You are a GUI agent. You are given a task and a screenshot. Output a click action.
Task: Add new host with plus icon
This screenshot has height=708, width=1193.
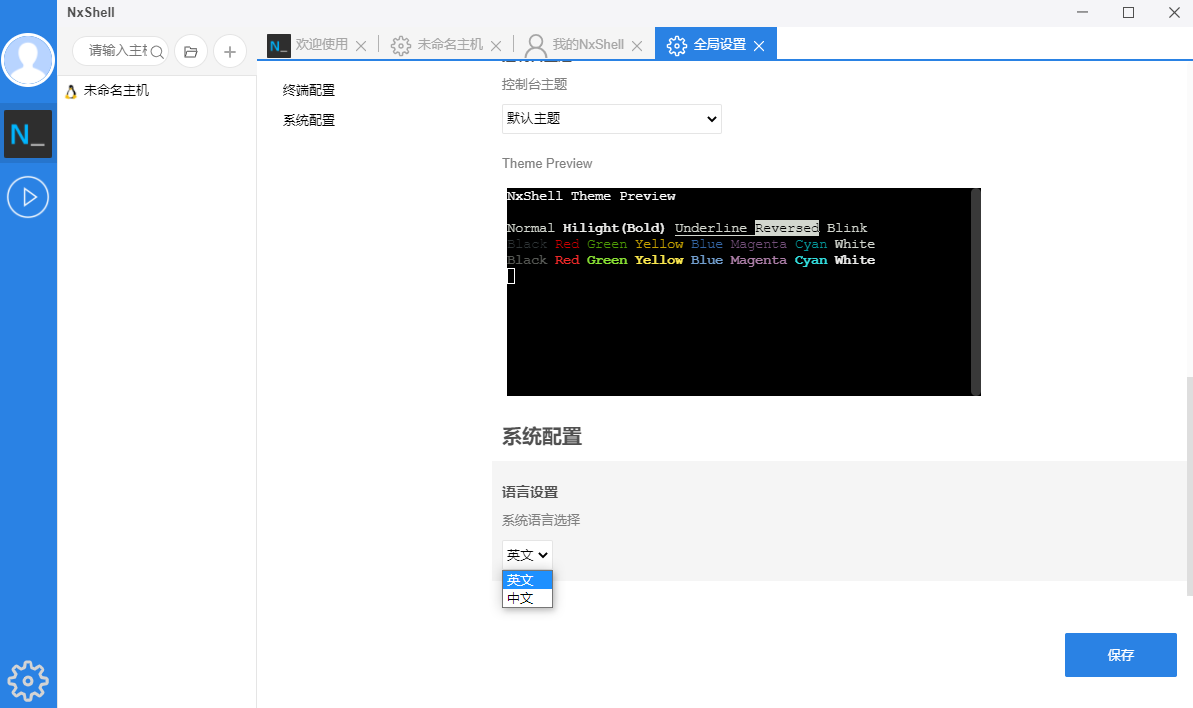tap(230, 51)
